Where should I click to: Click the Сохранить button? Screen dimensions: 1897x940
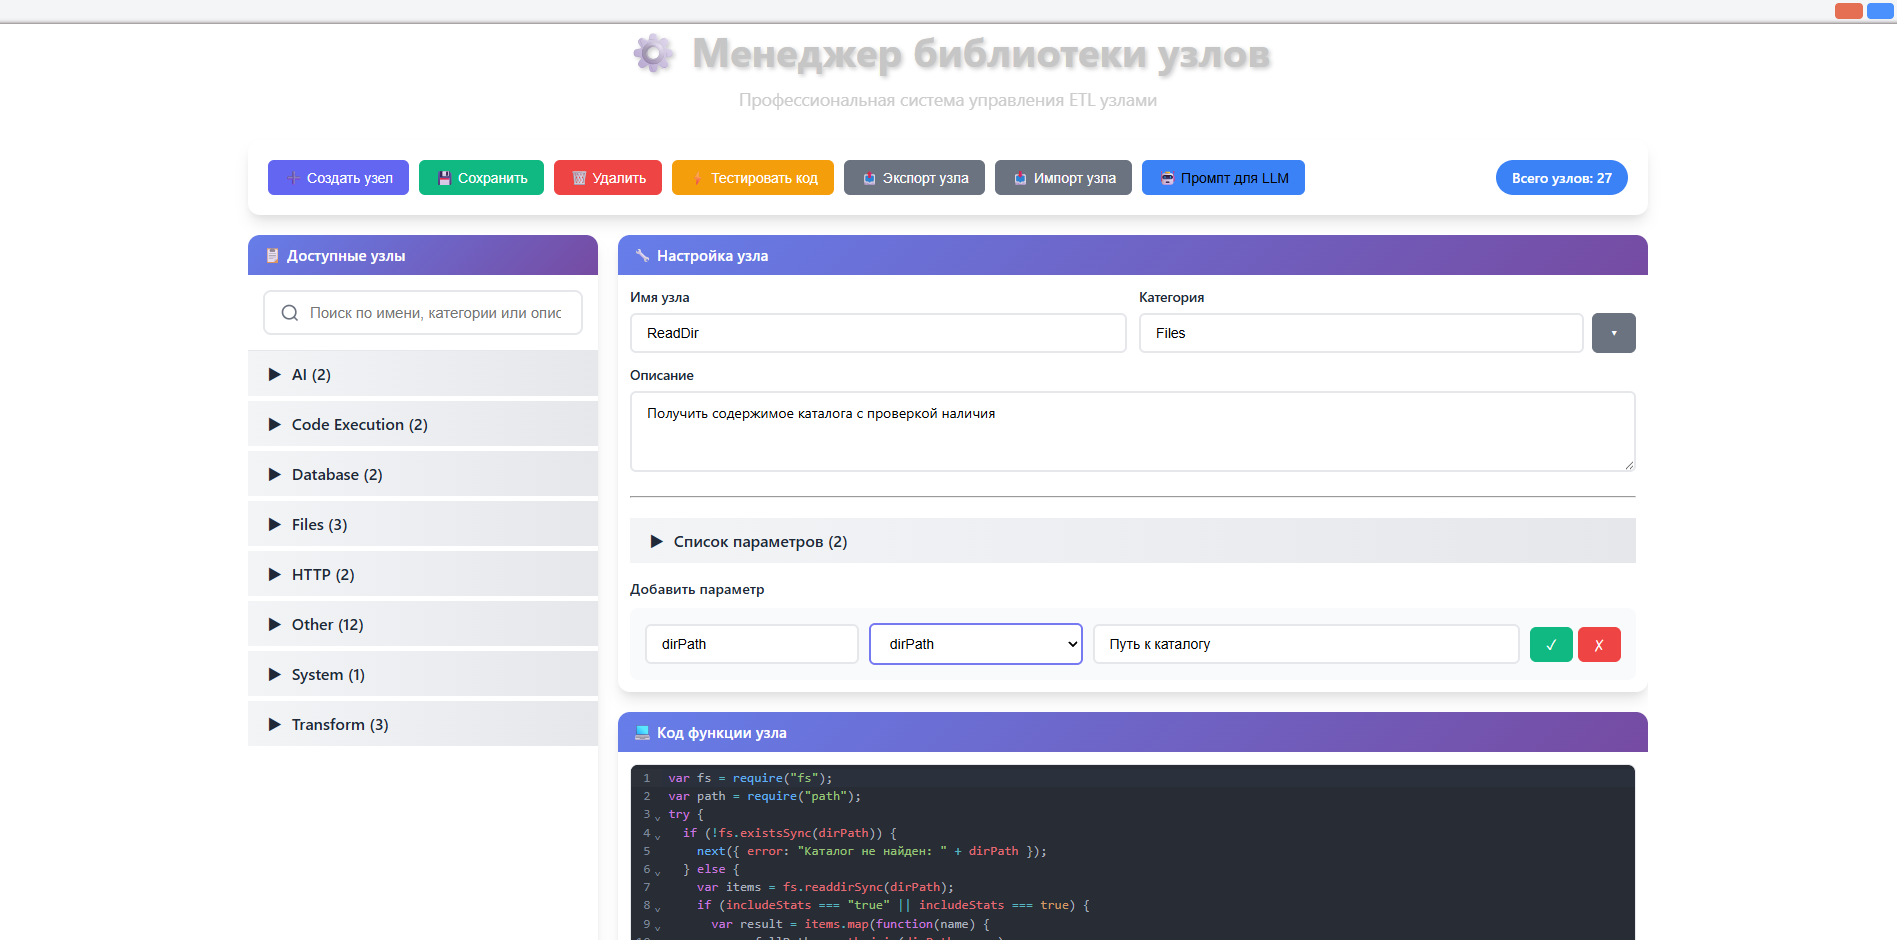481,178
